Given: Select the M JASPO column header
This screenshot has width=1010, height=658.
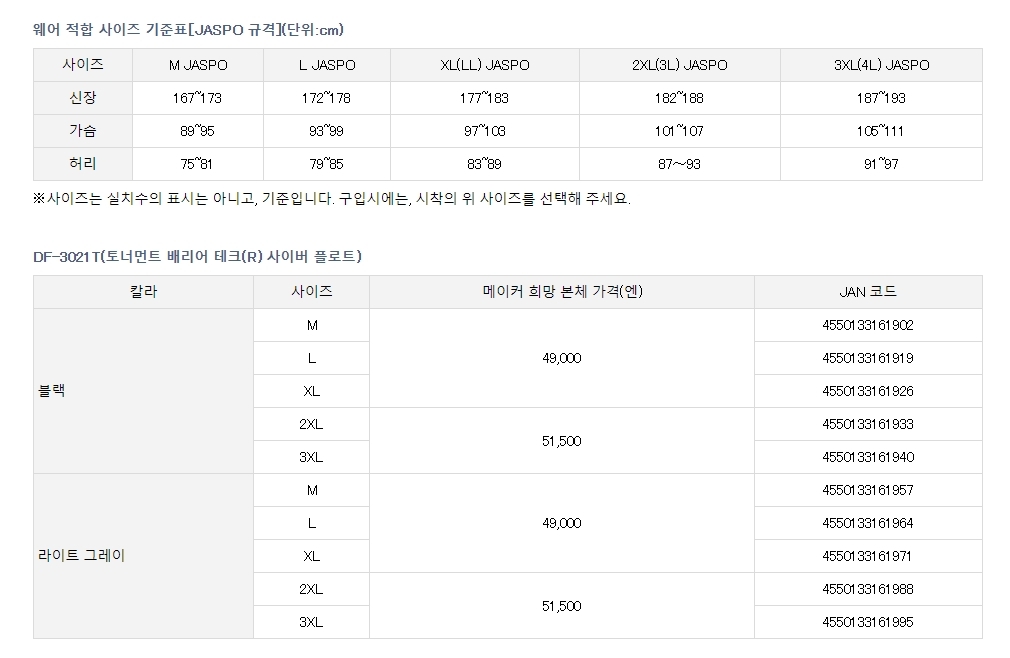Looking at the screenshot, I should coord(198,65).
